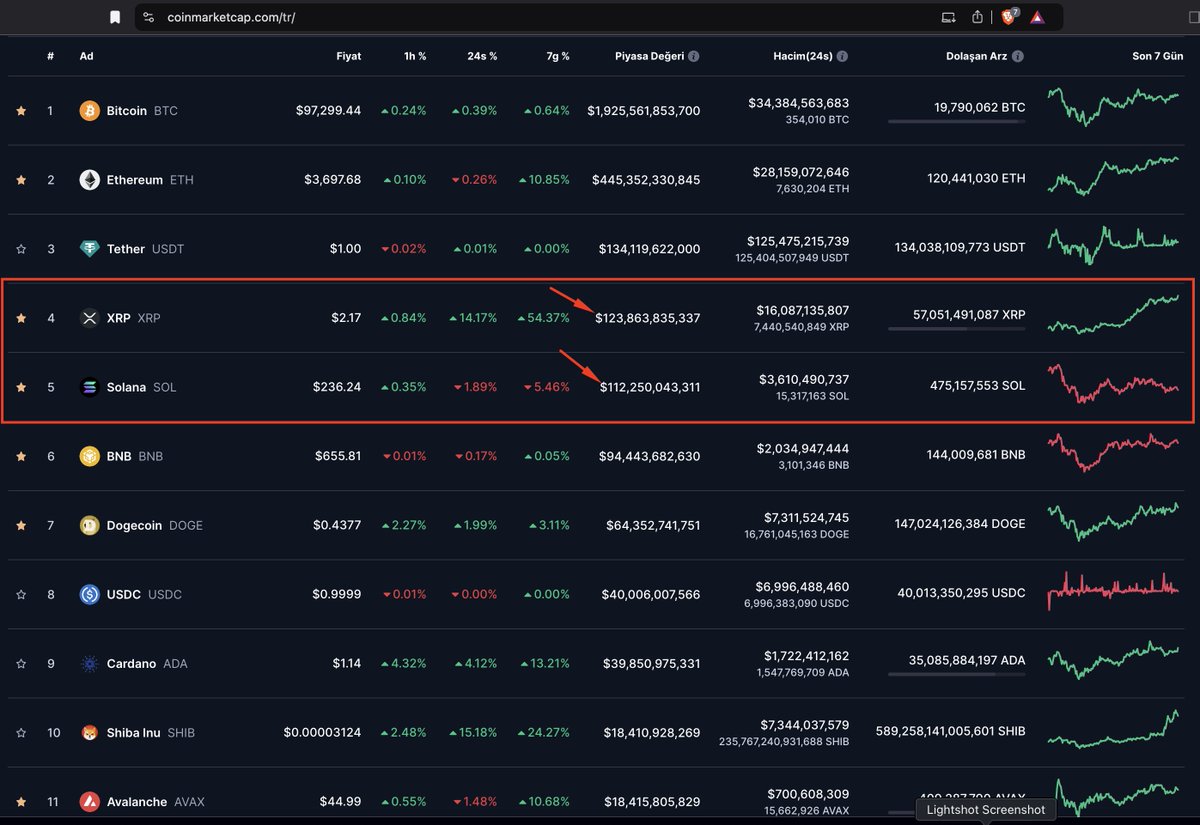Sort table by the # rank column

tap(50, 57)
